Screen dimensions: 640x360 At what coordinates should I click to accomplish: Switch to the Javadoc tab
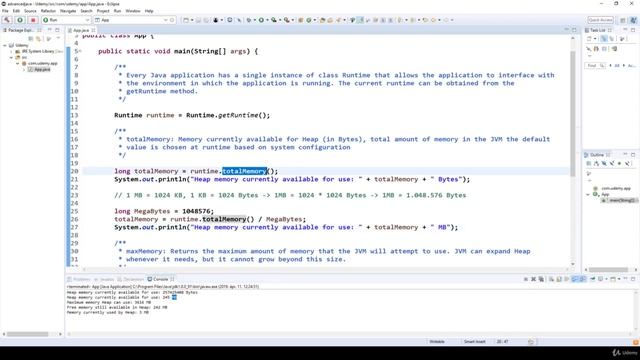tap(104, 279)
